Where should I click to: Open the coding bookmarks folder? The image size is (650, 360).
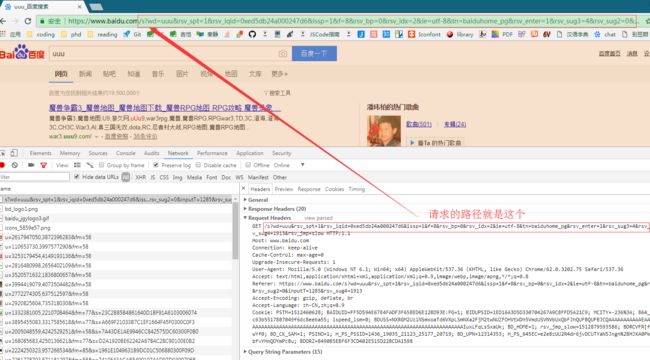(x=41, y=34)
